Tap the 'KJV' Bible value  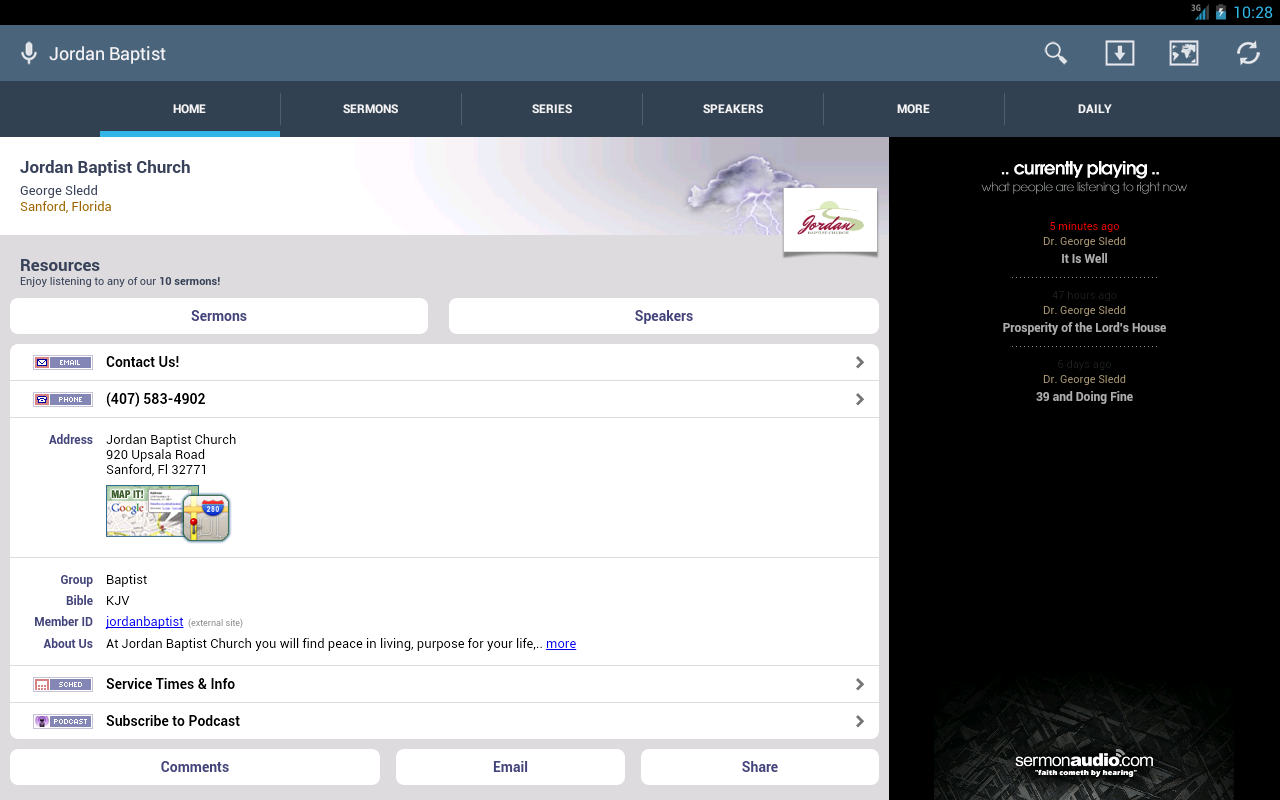tap(118, 601)
